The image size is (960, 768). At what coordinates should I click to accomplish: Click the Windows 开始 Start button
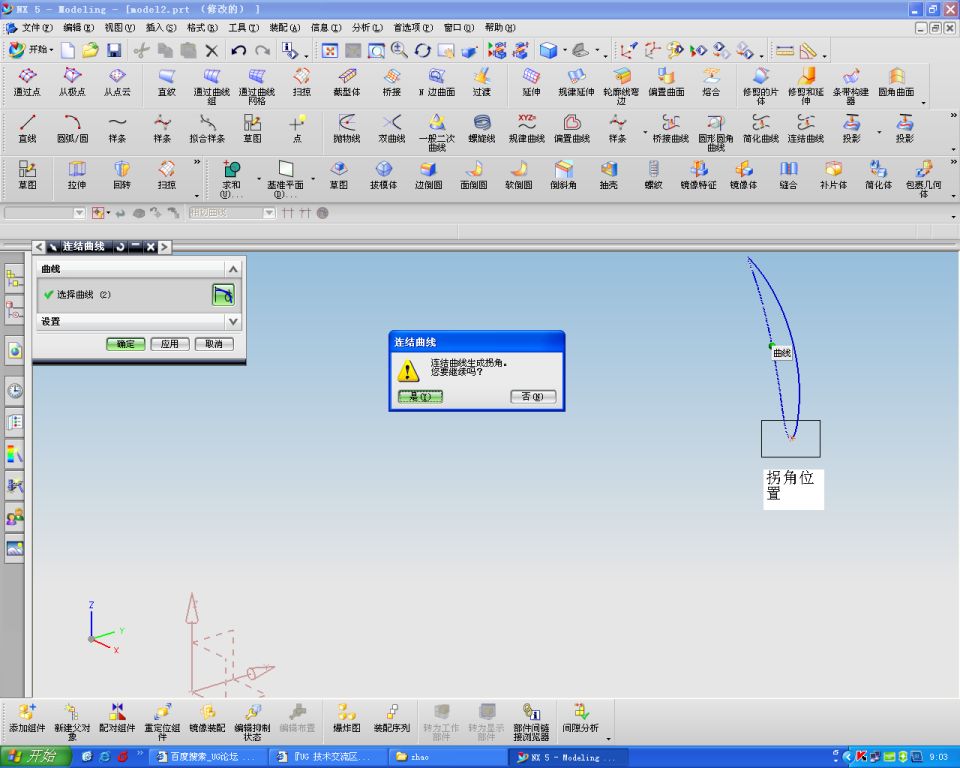tap(36, 756)
